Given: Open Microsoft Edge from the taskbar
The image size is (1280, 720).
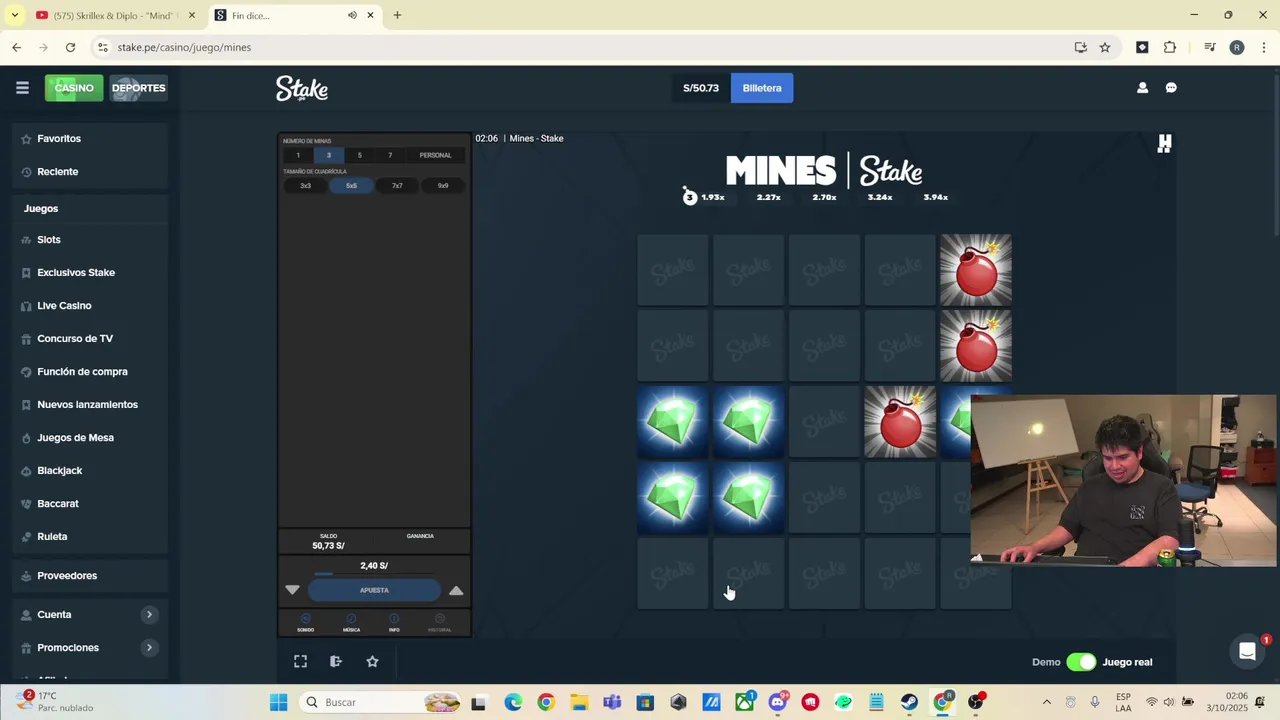Looking at the screenshot, I should point(513,702).
